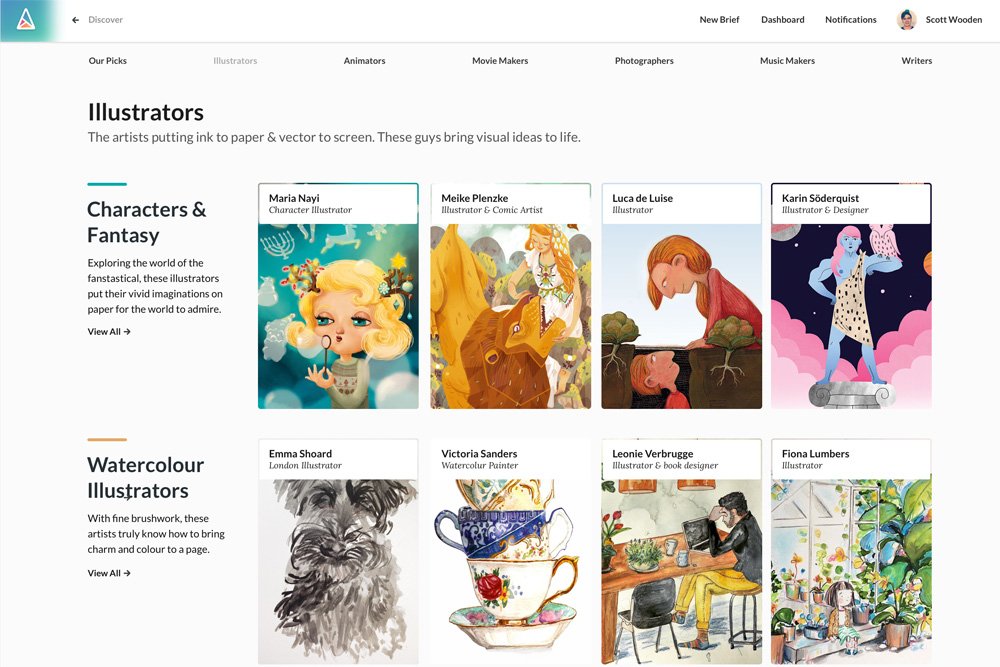The image size is (1000, 667).
Task: Select the Movie Makers tab
Action: (x=500, y=61)
